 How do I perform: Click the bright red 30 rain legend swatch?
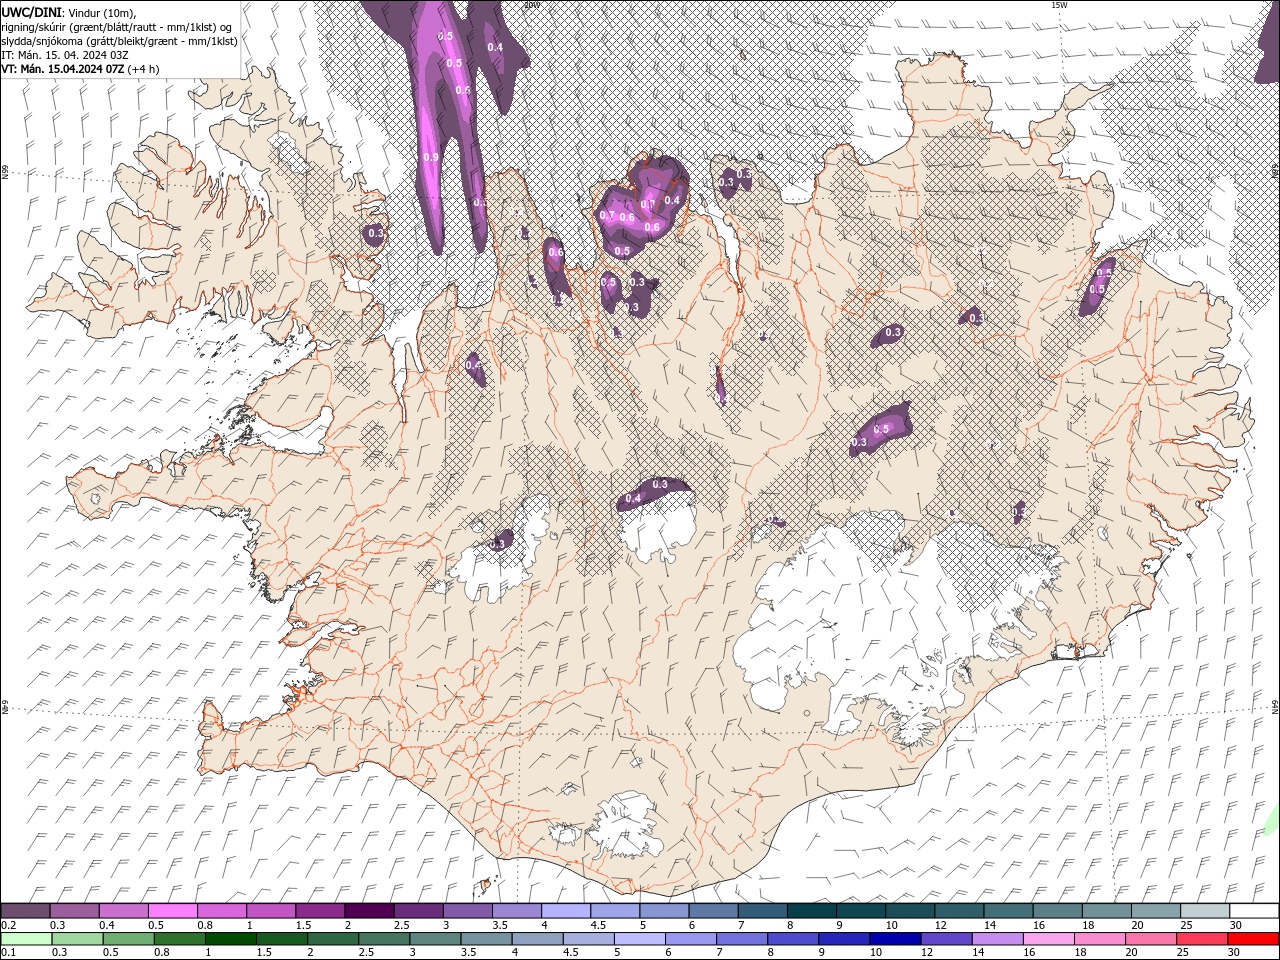coord(1253,939)
